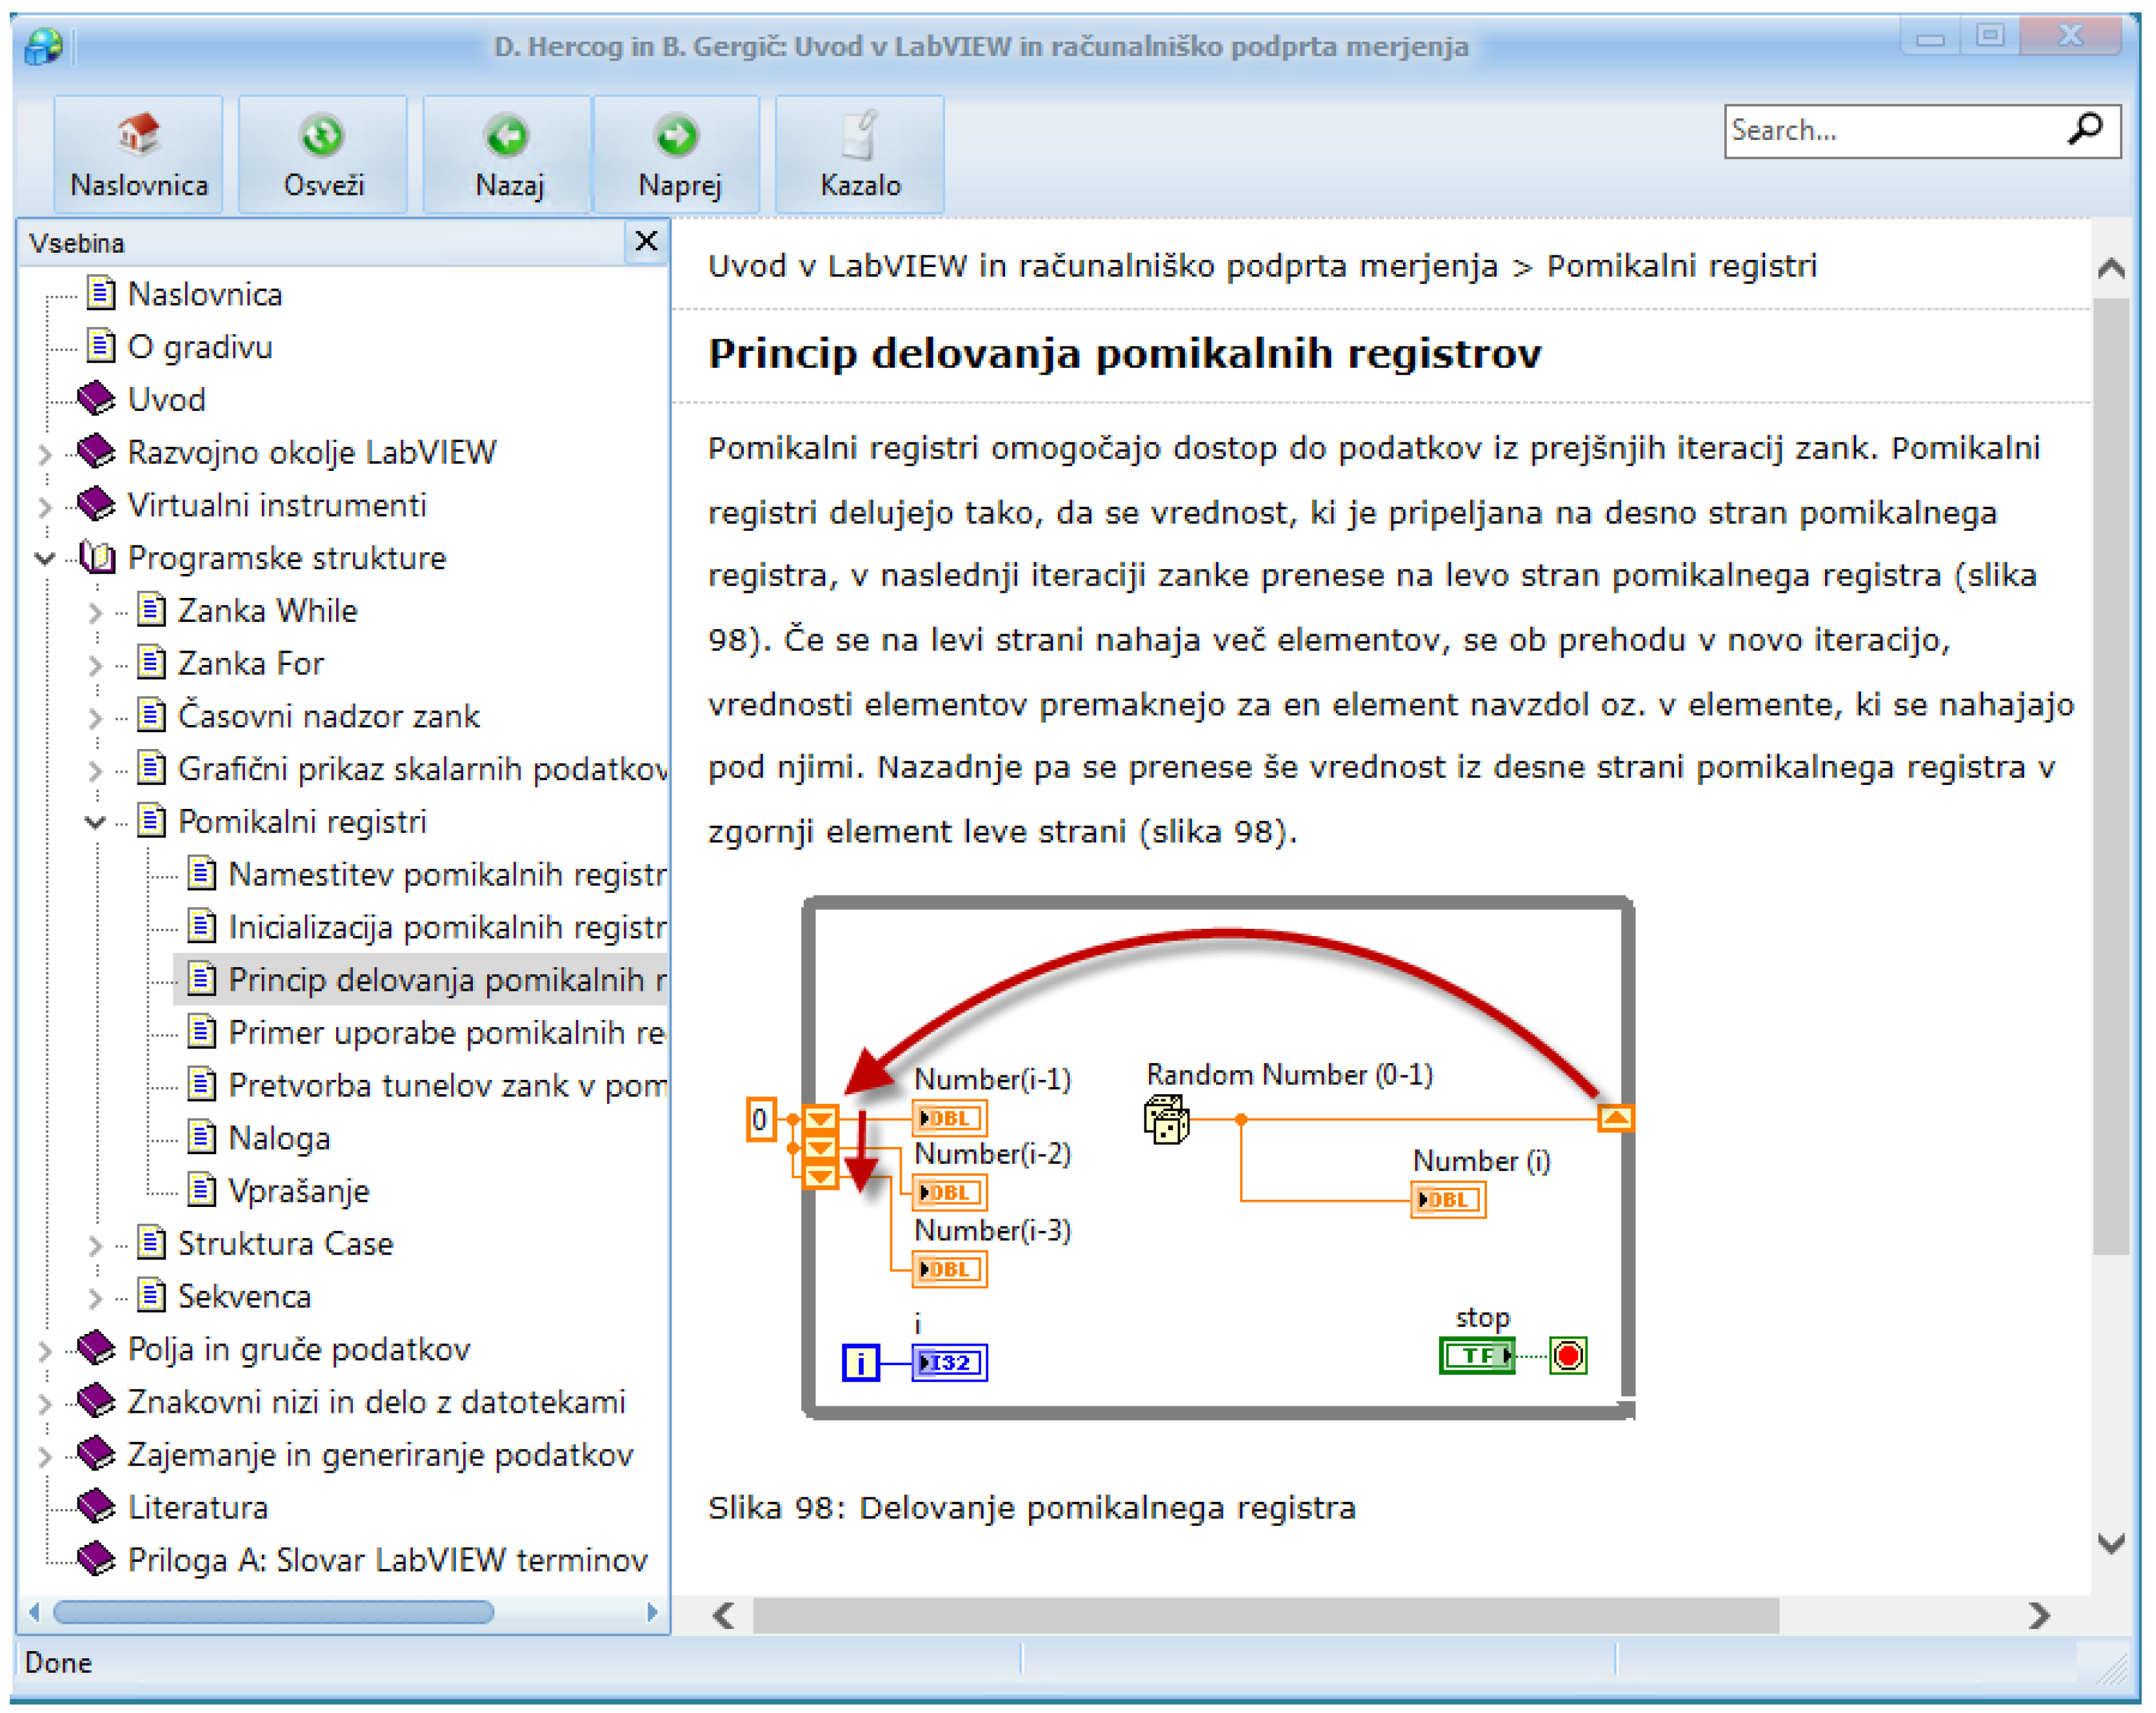Viewport: 2156px width, 1713px height.
Task: Click scroll left arrow in Vsebina panel
Action: click(x=35, y=1612)
